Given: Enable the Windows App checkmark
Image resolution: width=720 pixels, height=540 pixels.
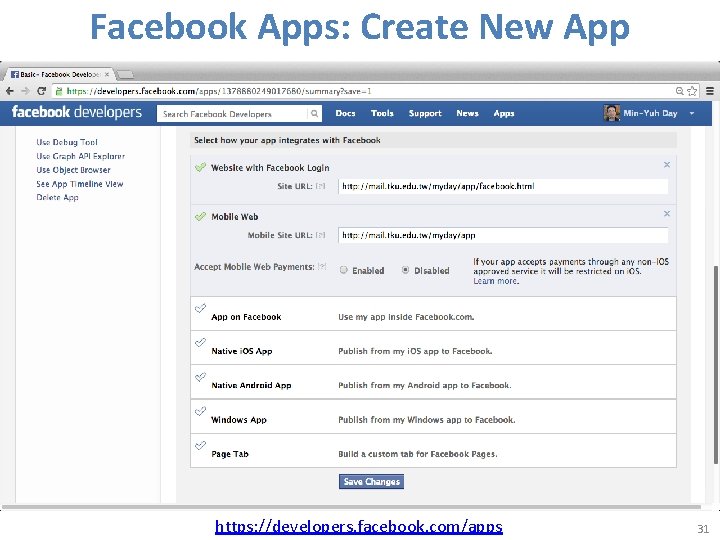Looking at the screenshot, I should pyautogui.click(x=200, y=411).
